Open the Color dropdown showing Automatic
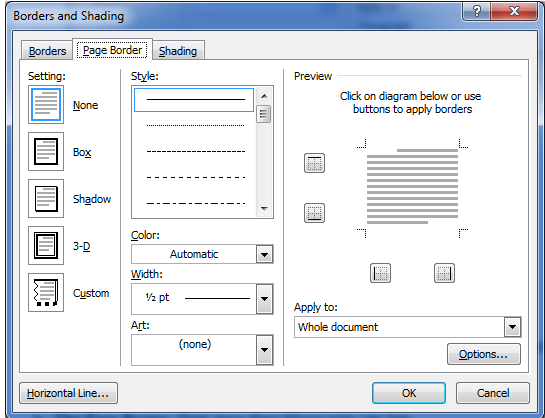The width and height of the screenshot is (545, 418). [202, 254]
